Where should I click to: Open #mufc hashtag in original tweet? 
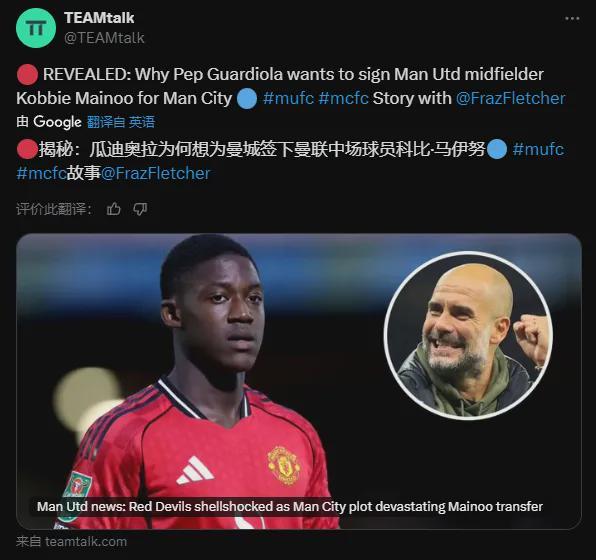pos(288,98)
